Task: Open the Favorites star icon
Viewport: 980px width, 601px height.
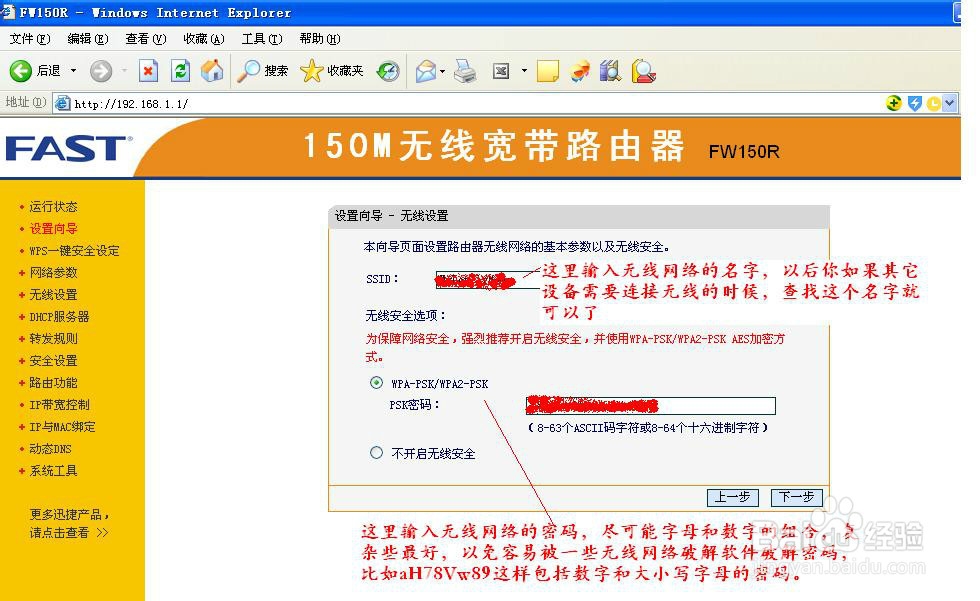Action: point(311,71)
